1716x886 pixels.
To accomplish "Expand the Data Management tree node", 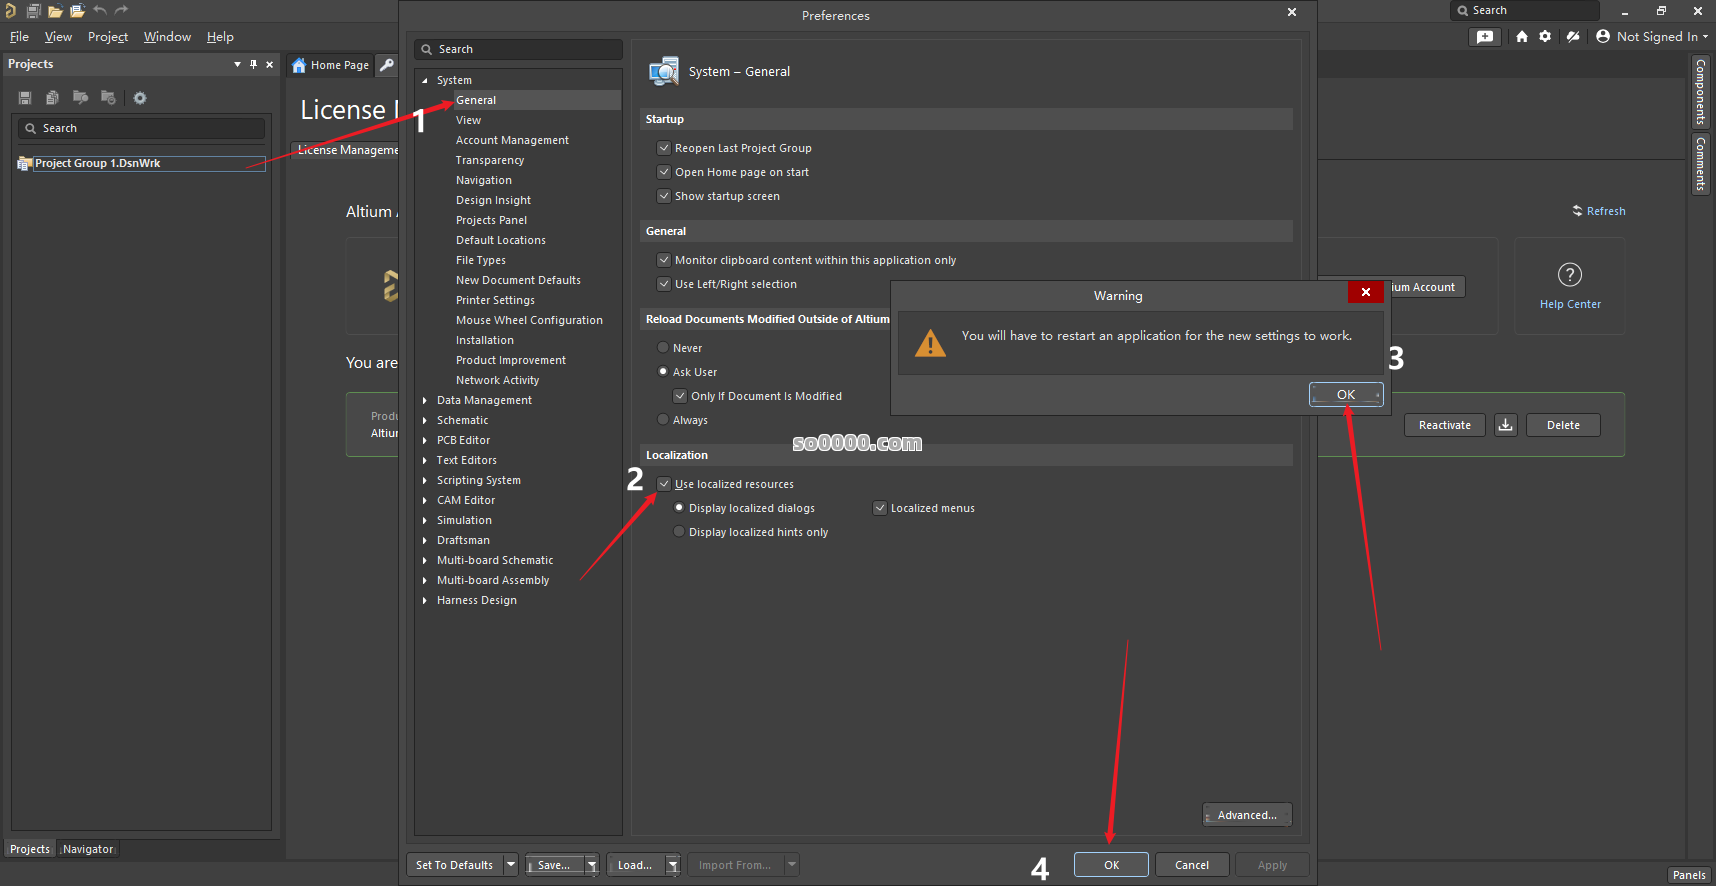I will click(425, 400).
